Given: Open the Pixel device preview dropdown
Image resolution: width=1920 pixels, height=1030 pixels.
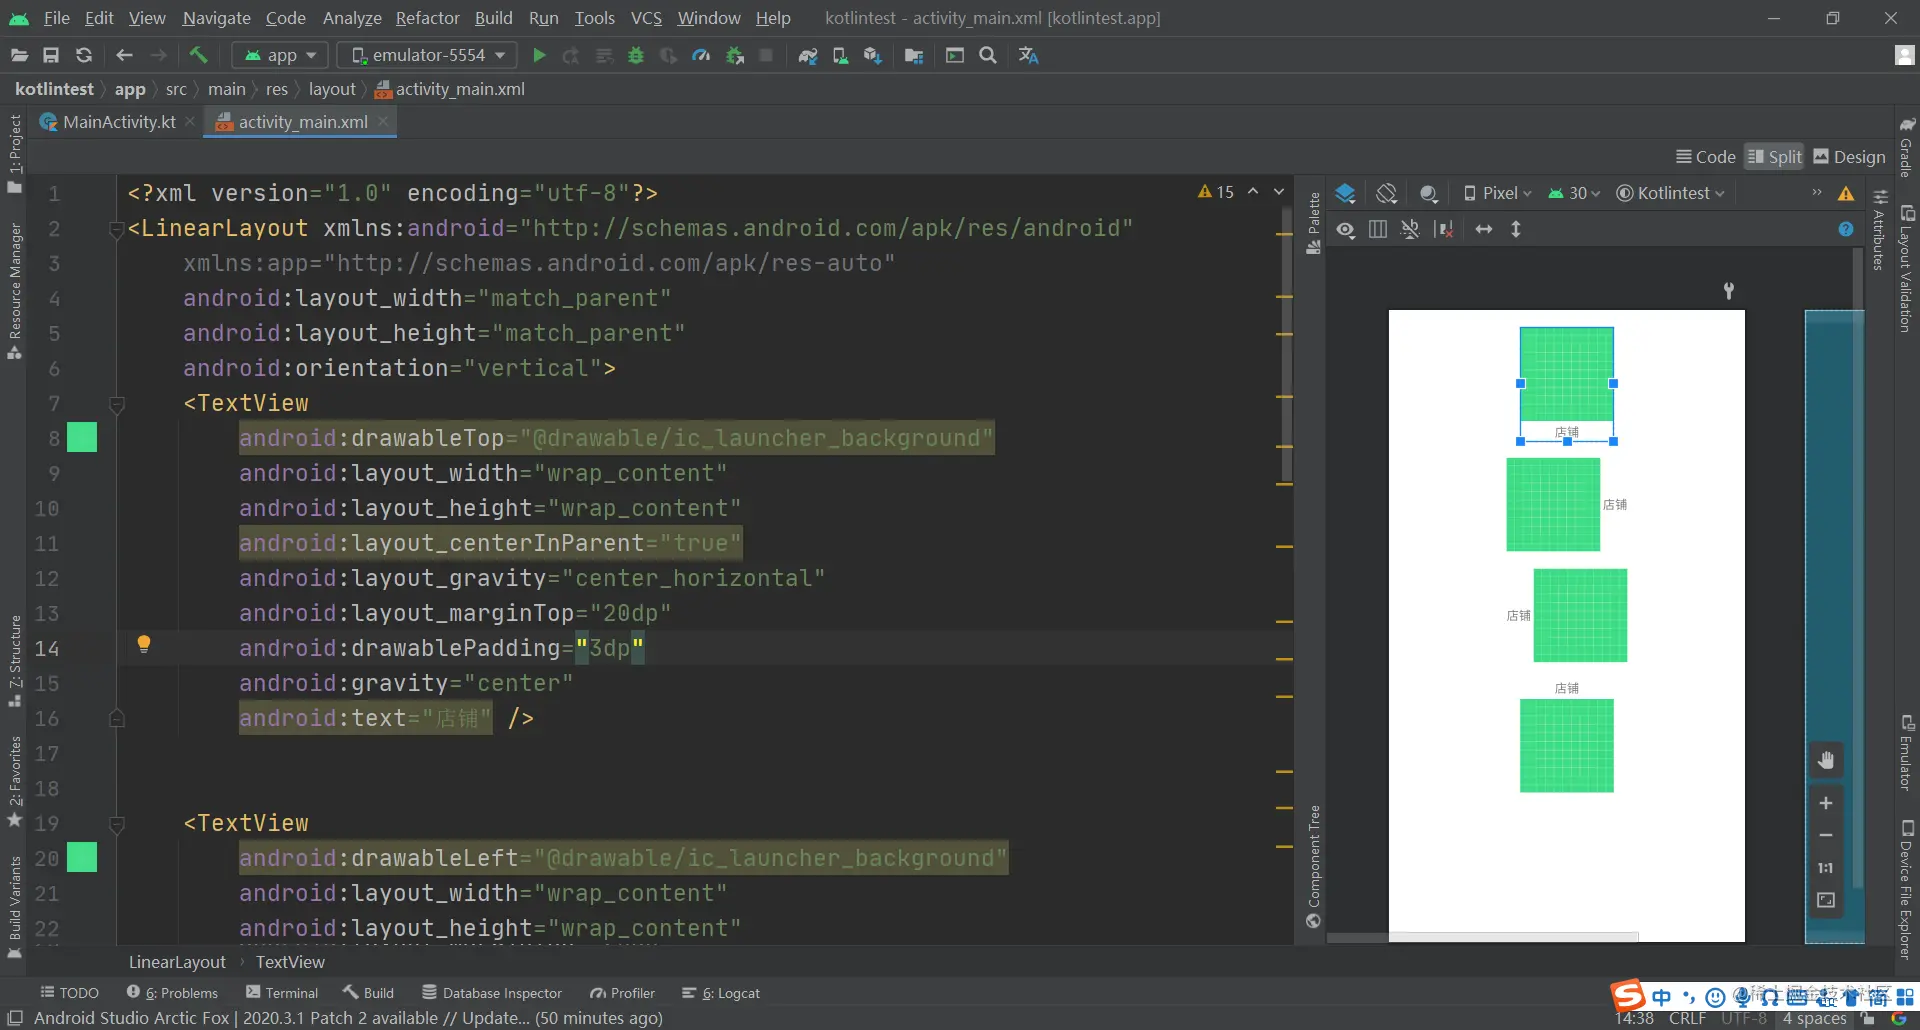Looking at the screenshot, I should 1497,193.
